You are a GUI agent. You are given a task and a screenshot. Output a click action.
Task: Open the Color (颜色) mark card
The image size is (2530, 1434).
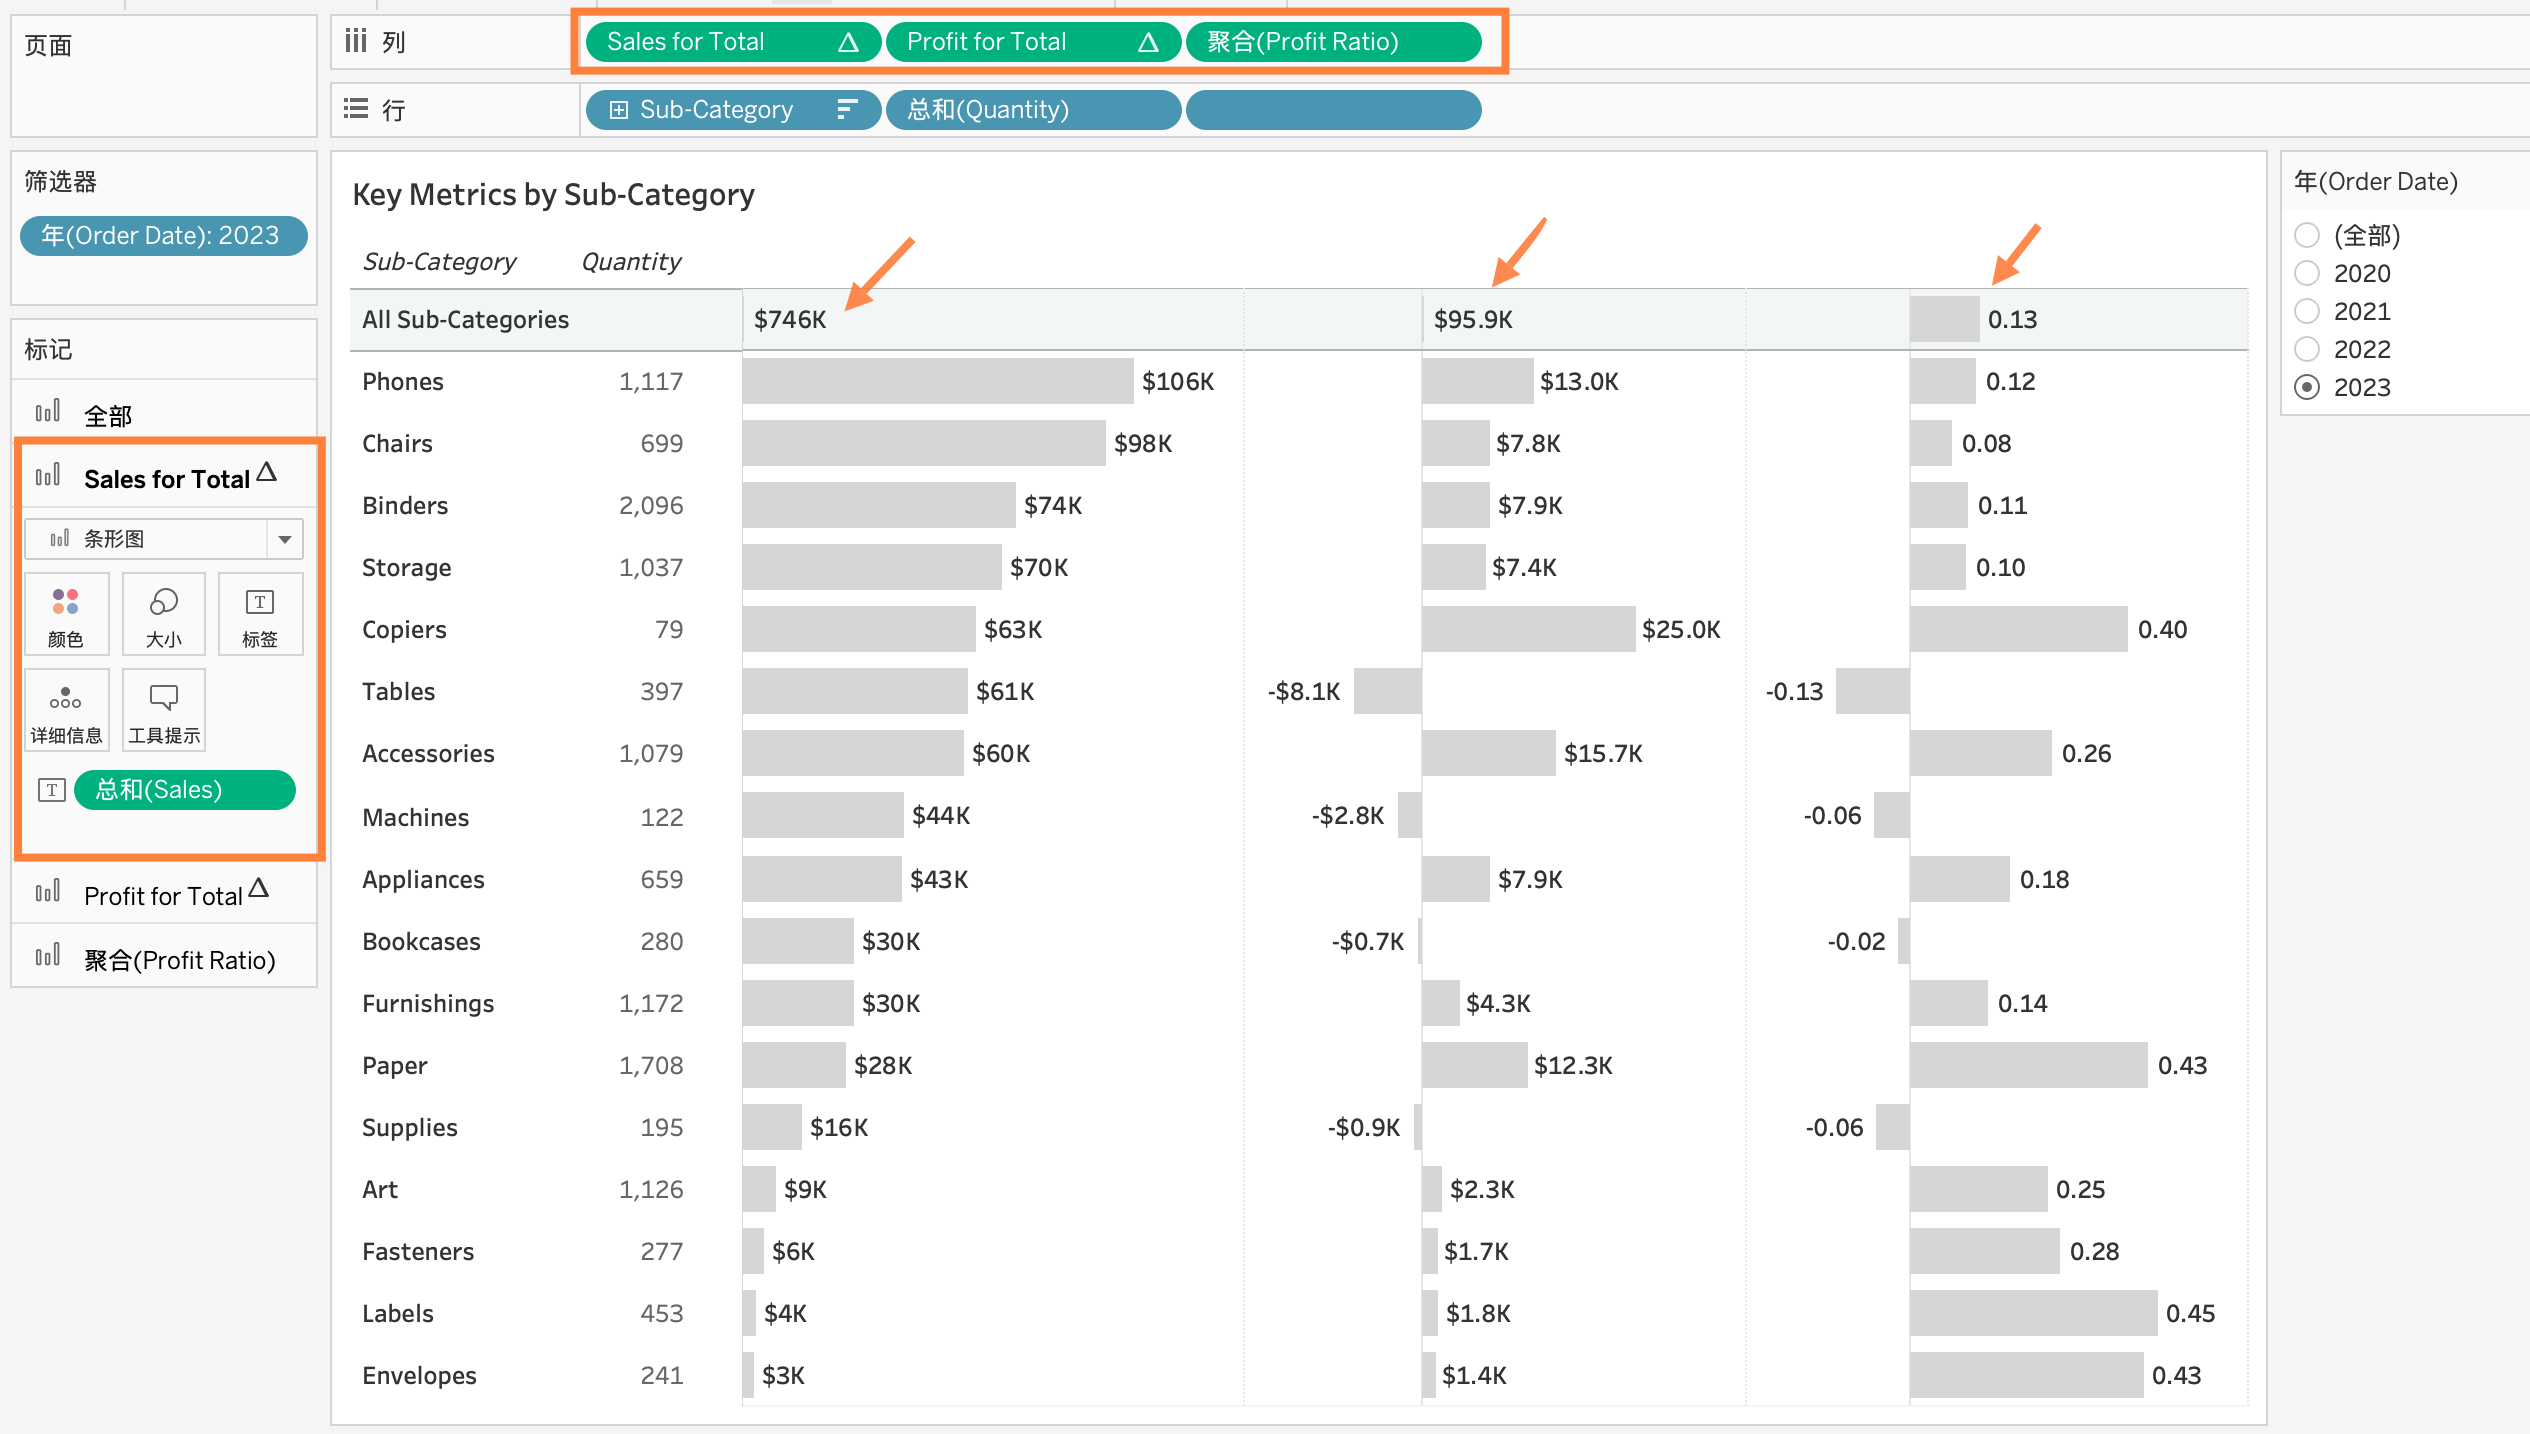point(66,614)
